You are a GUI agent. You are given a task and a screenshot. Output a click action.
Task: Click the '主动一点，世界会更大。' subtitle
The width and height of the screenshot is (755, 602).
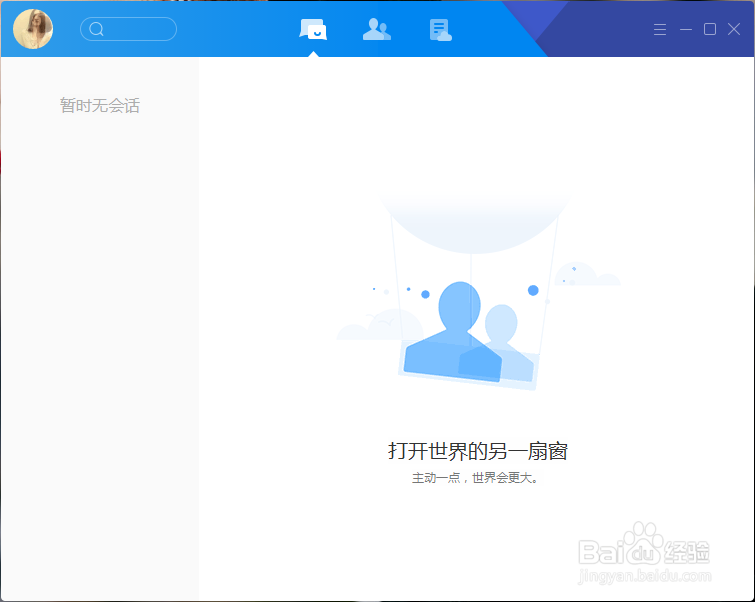pos(475,478)
